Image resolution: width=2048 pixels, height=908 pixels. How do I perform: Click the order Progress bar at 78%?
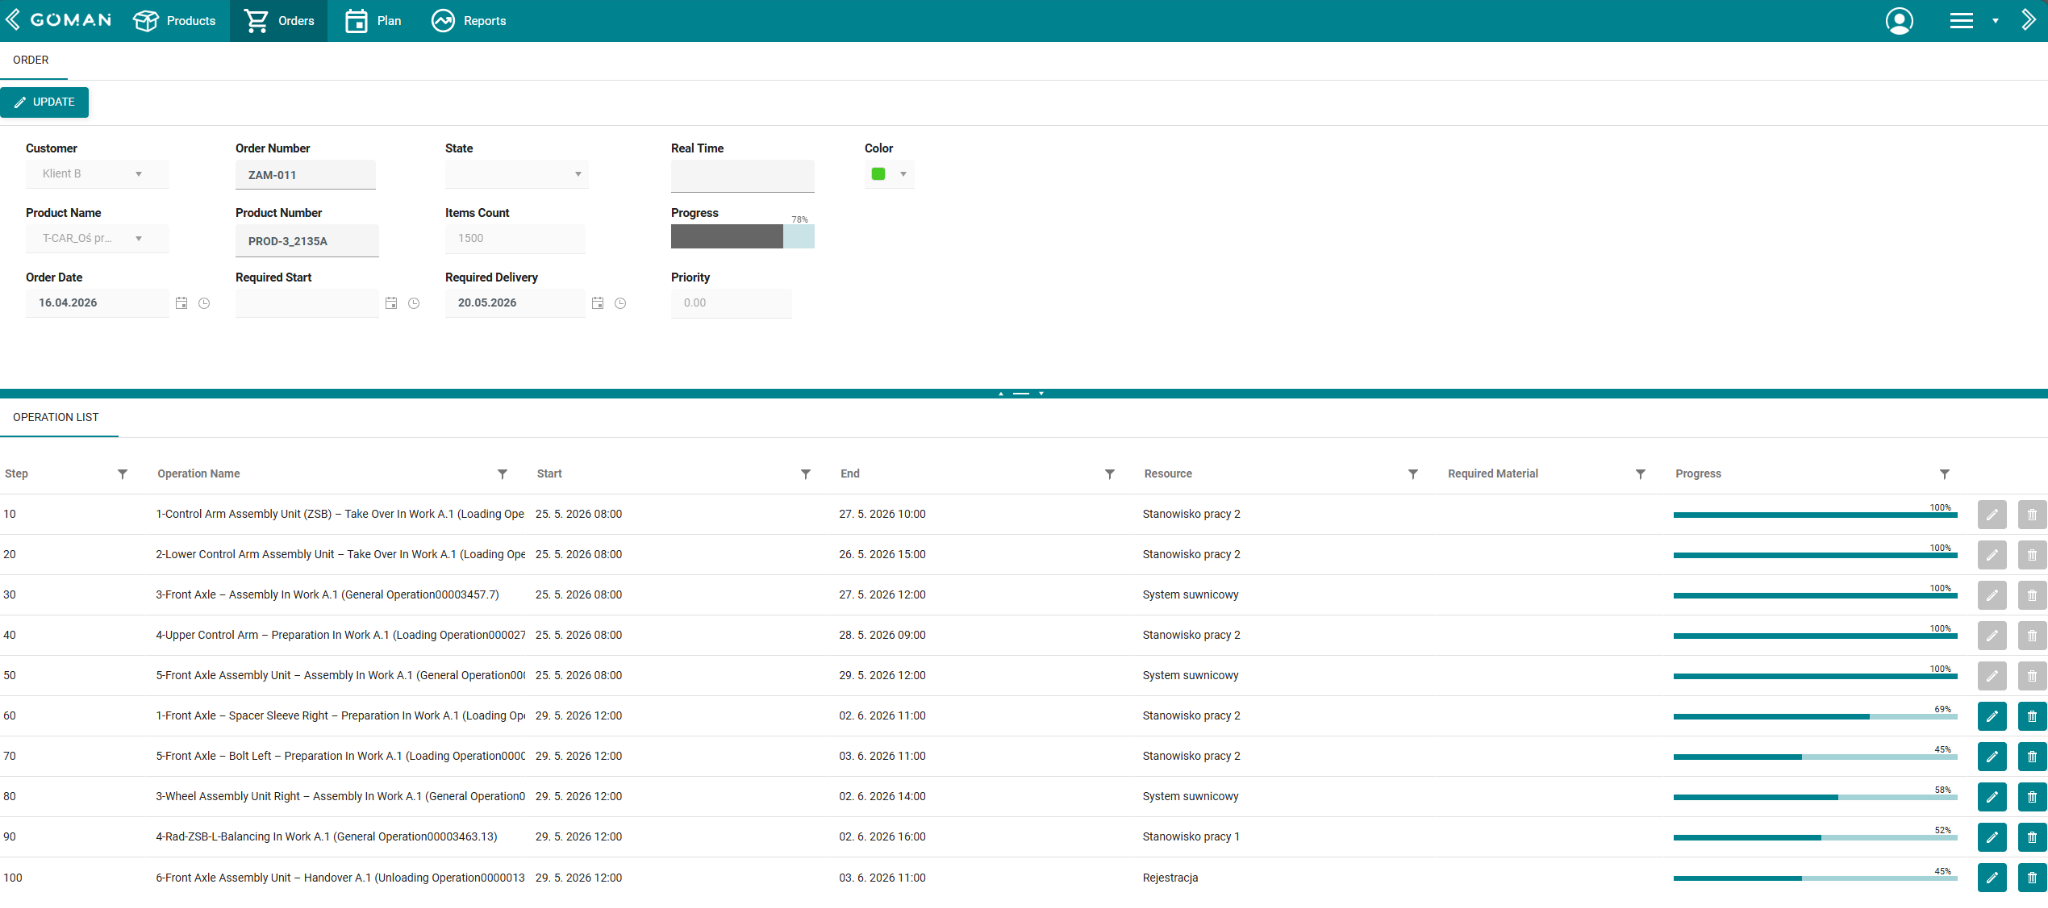(x=742, y=236)
